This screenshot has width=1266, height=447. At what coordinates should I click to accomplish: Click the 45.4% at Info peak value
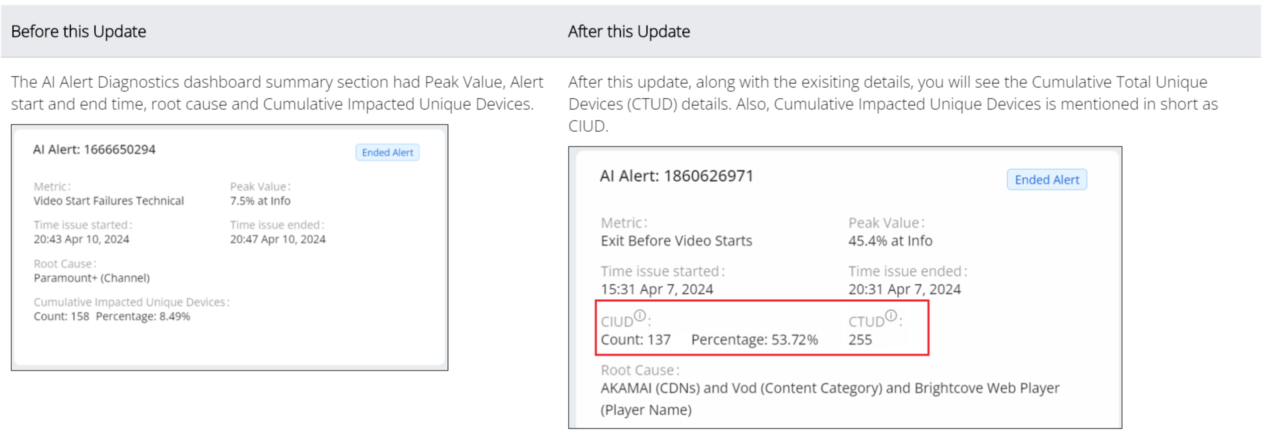(890, 241)
